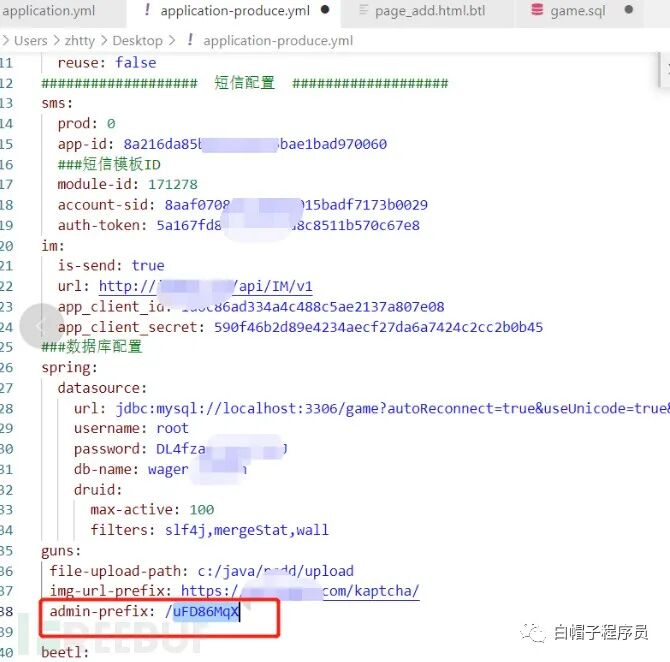The height and width of the screenshot is (662, 670).
Task: Click the 'username: root' line
Action: coord(131,429)
